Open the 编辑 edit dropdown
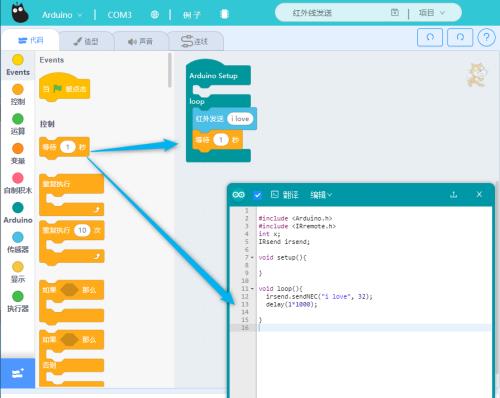Screen dimensions: 500x398 [x=321, y=195]
